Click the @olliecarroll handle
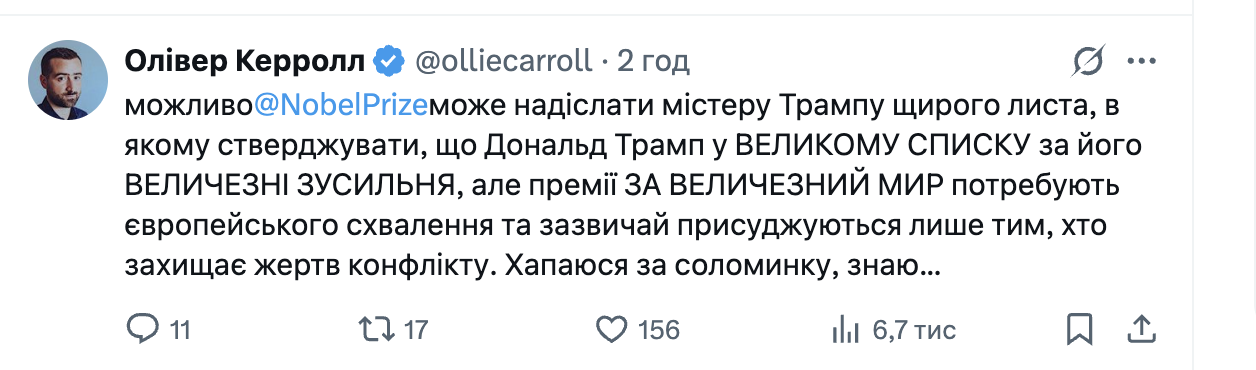Viewport: 1256px width, 370px height. coord(502,62)
